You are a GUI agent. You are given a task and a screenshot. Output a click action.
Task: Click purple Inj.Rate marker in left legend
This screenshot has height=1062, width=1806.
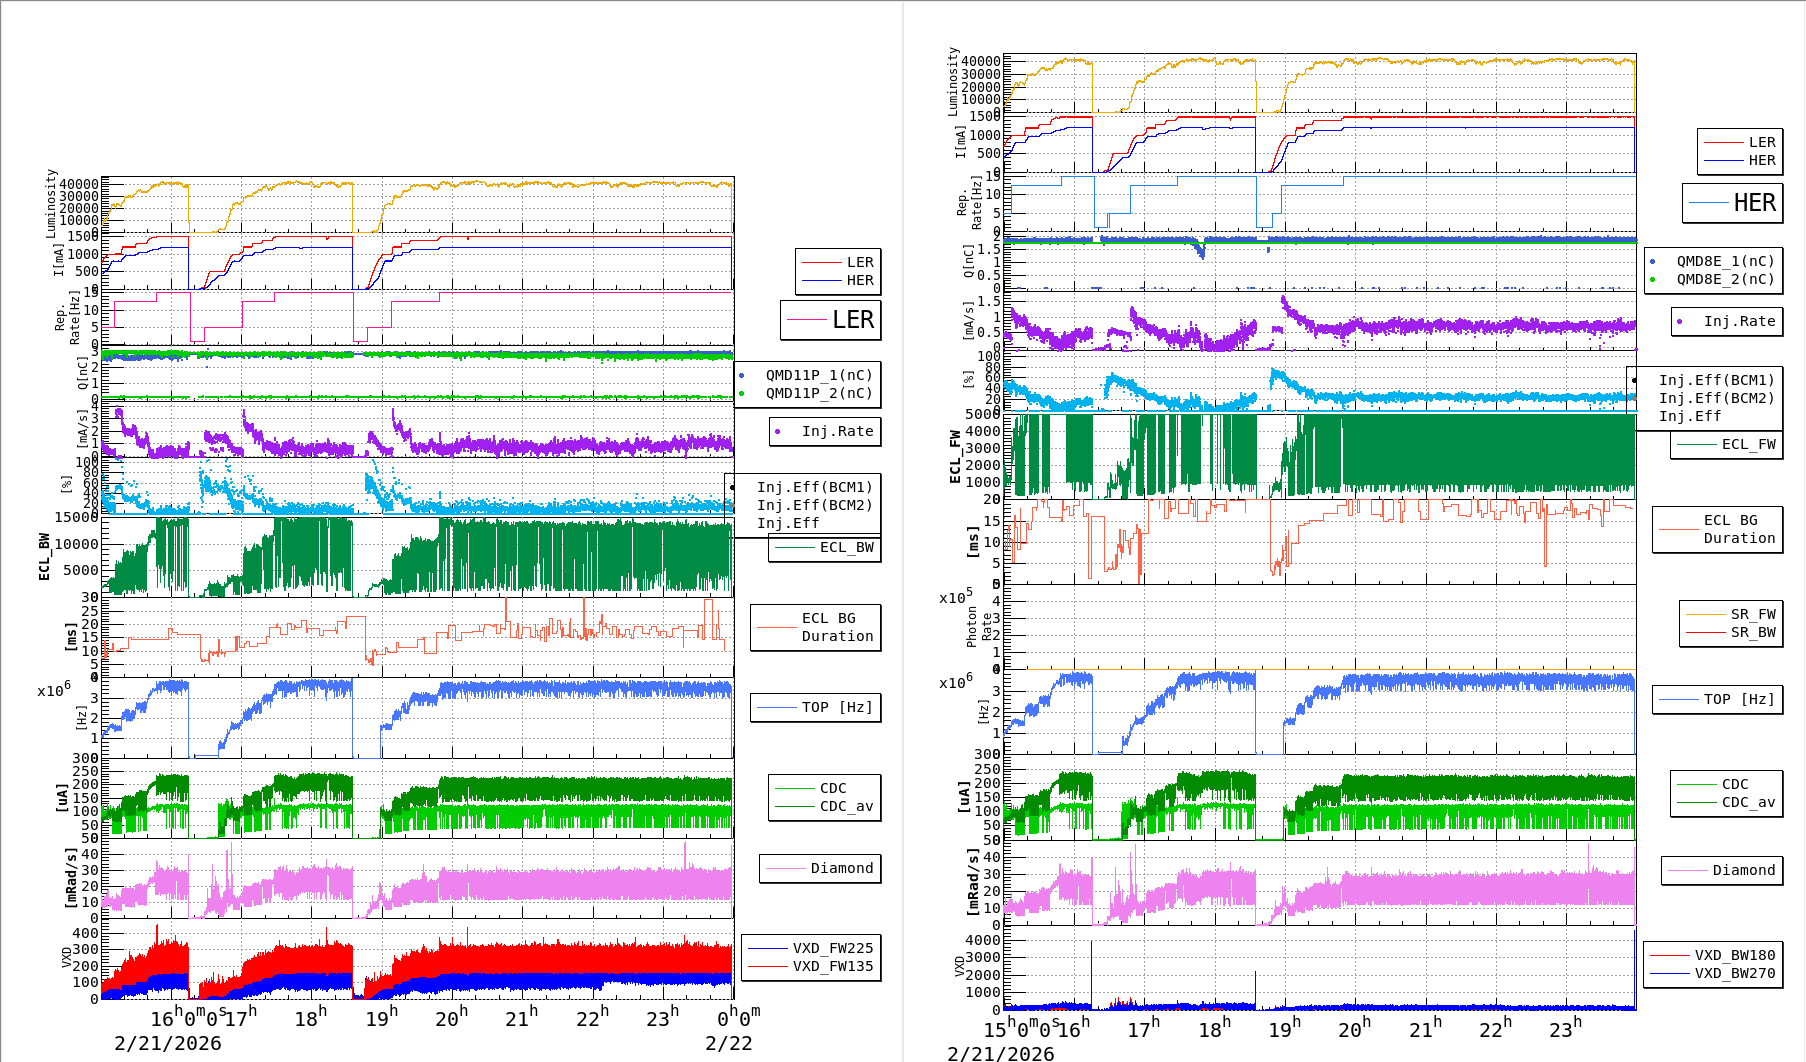point(778,431)
